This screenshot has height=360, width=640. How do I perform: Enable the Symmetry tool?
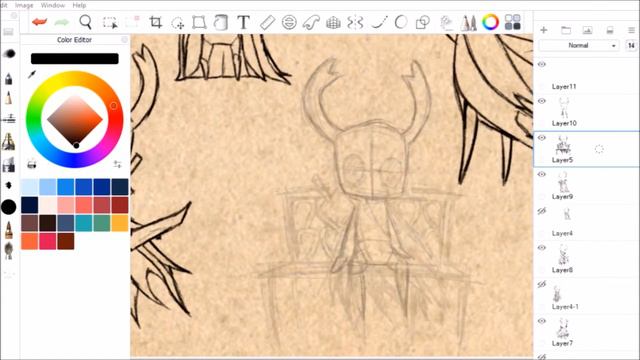355,22
